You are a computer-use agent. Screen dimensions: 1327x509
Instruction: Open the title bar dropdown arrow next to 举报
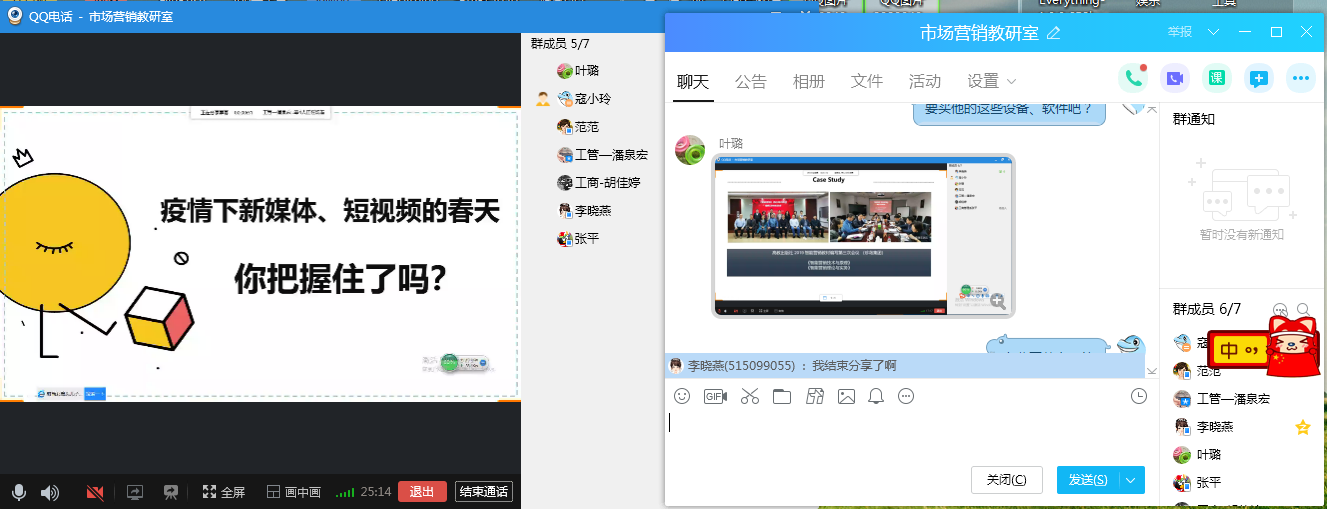(1214, 32)
